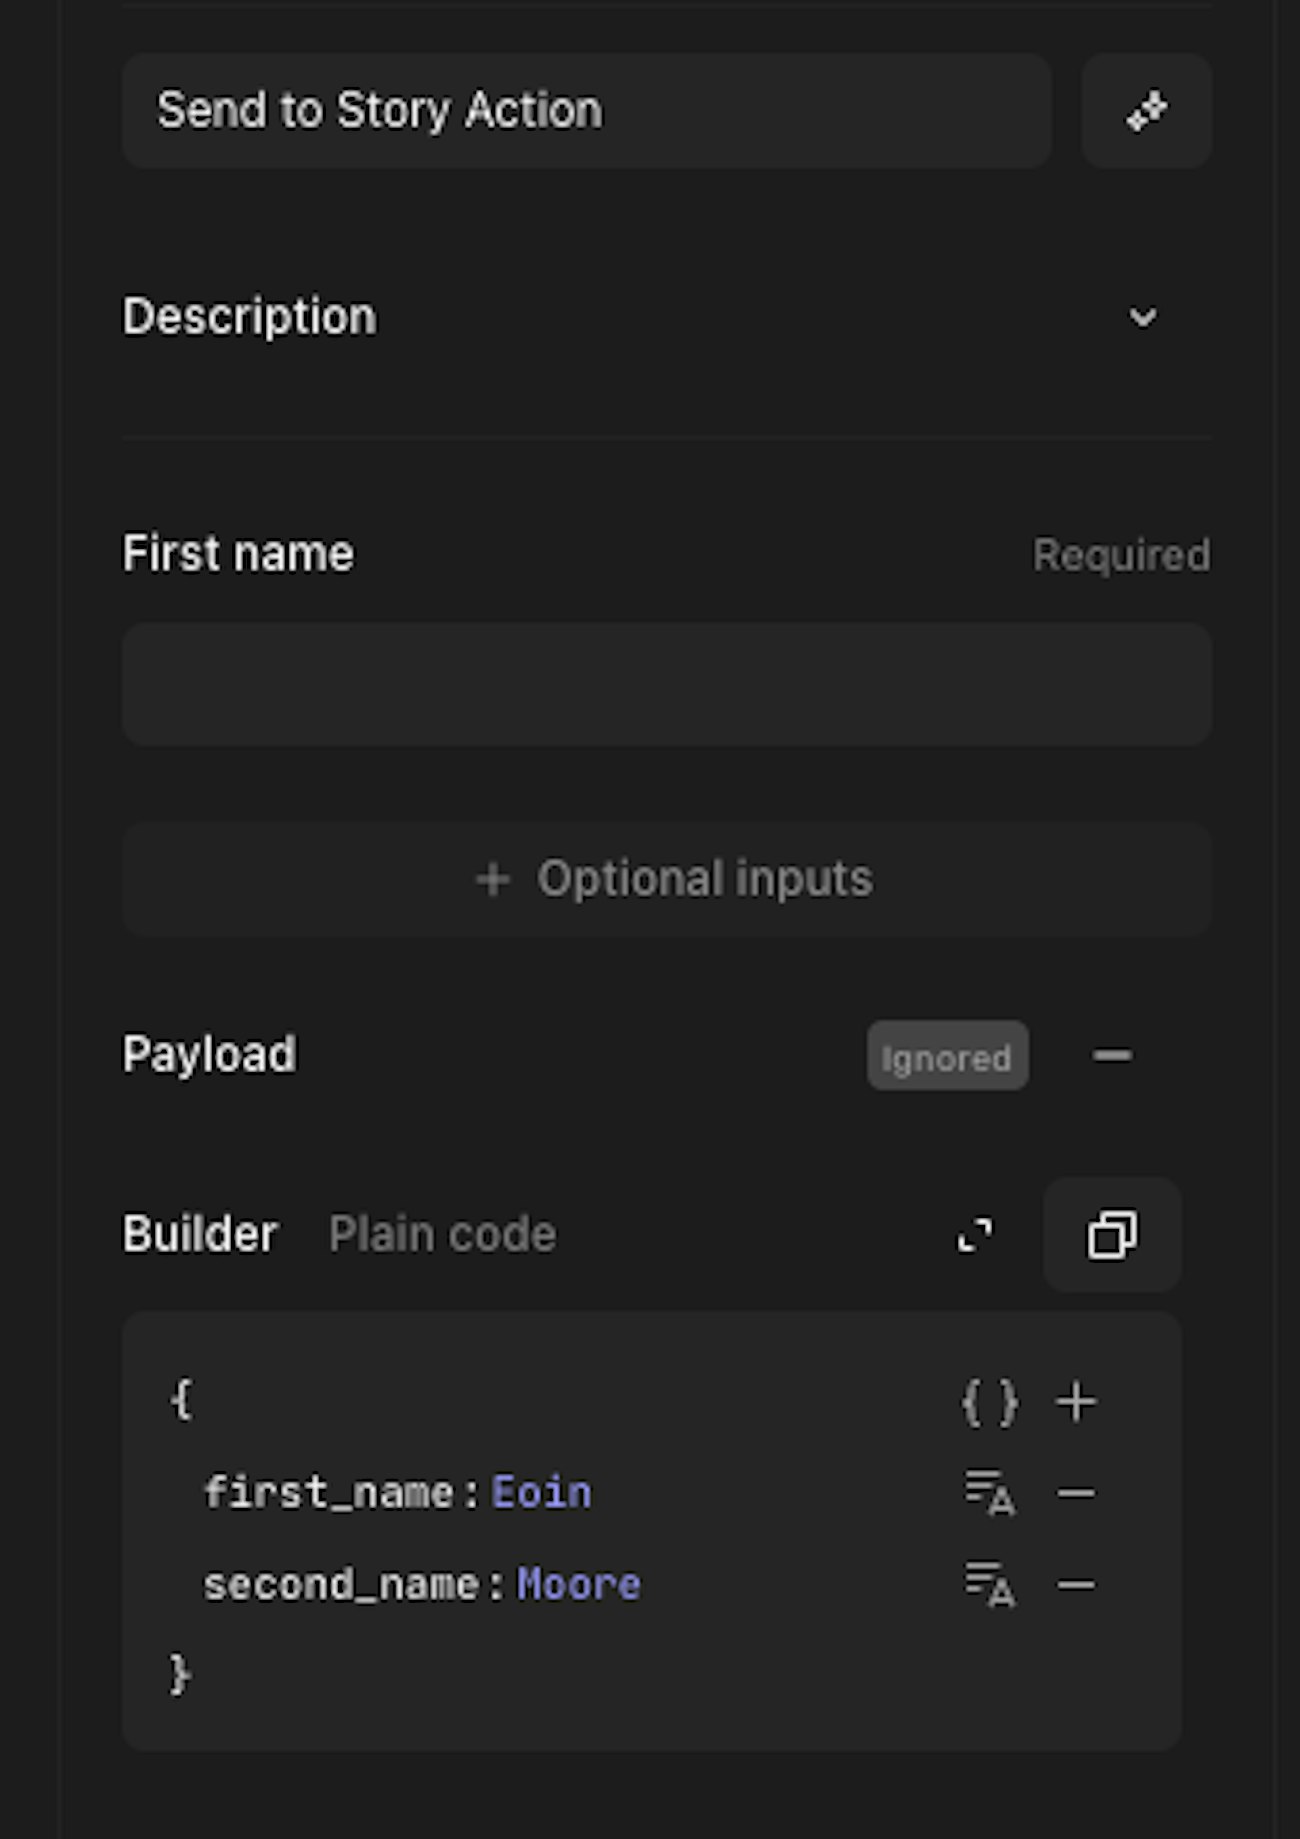This screenshot has width=1300, height=1839.
Task: Click the Ignored badge next to Payload
Action: [x=947, y=1057]
